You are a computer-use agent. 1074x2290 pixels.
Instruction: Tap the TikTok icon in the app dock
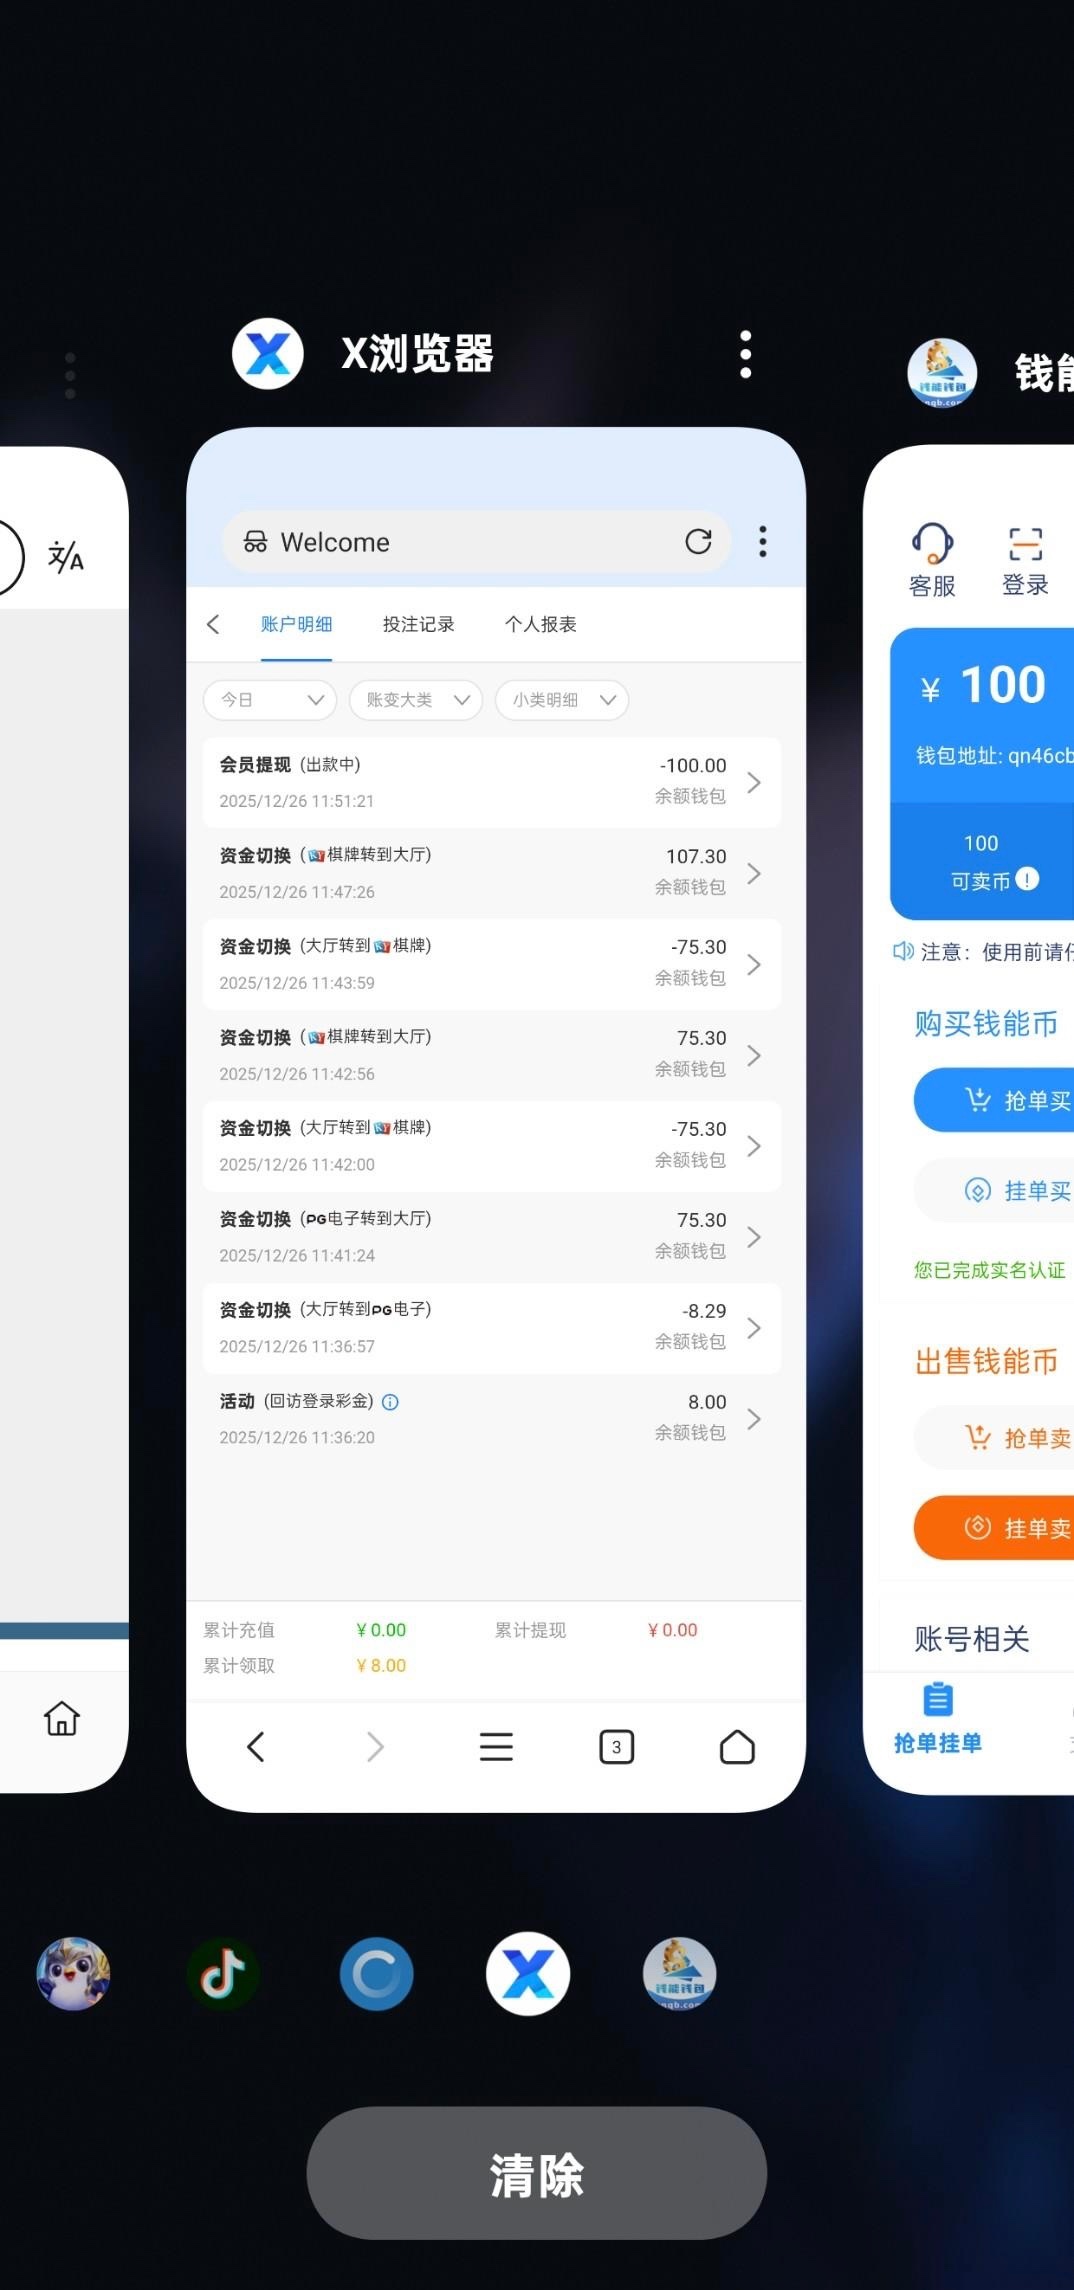pos(223,1973)
